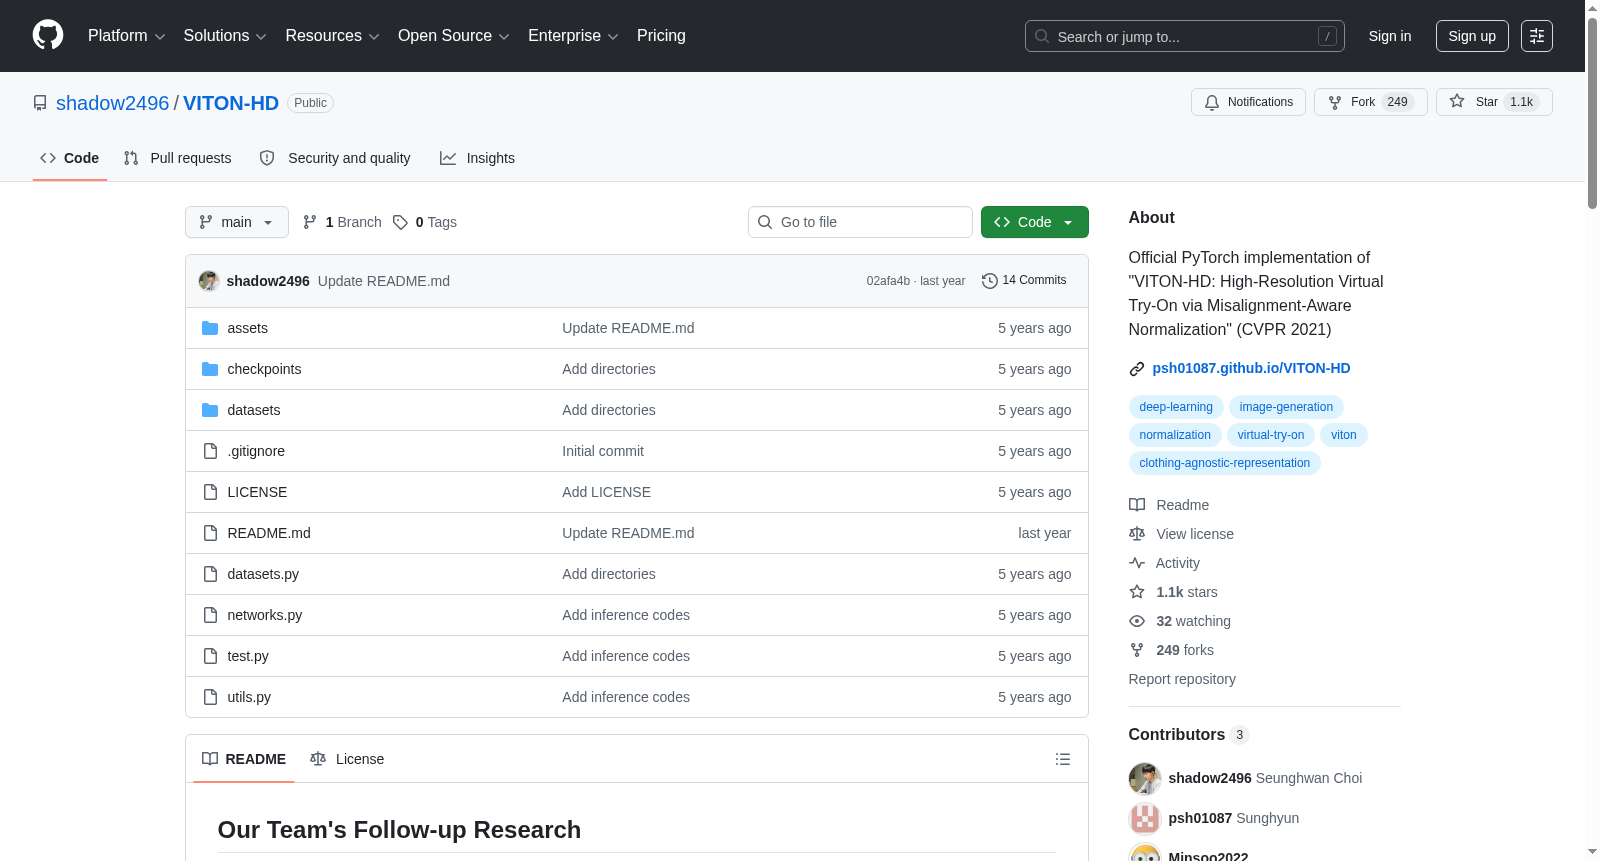Click Report repository link
The height and width of the screenshot is (861, 1600).
(1182, 679)
